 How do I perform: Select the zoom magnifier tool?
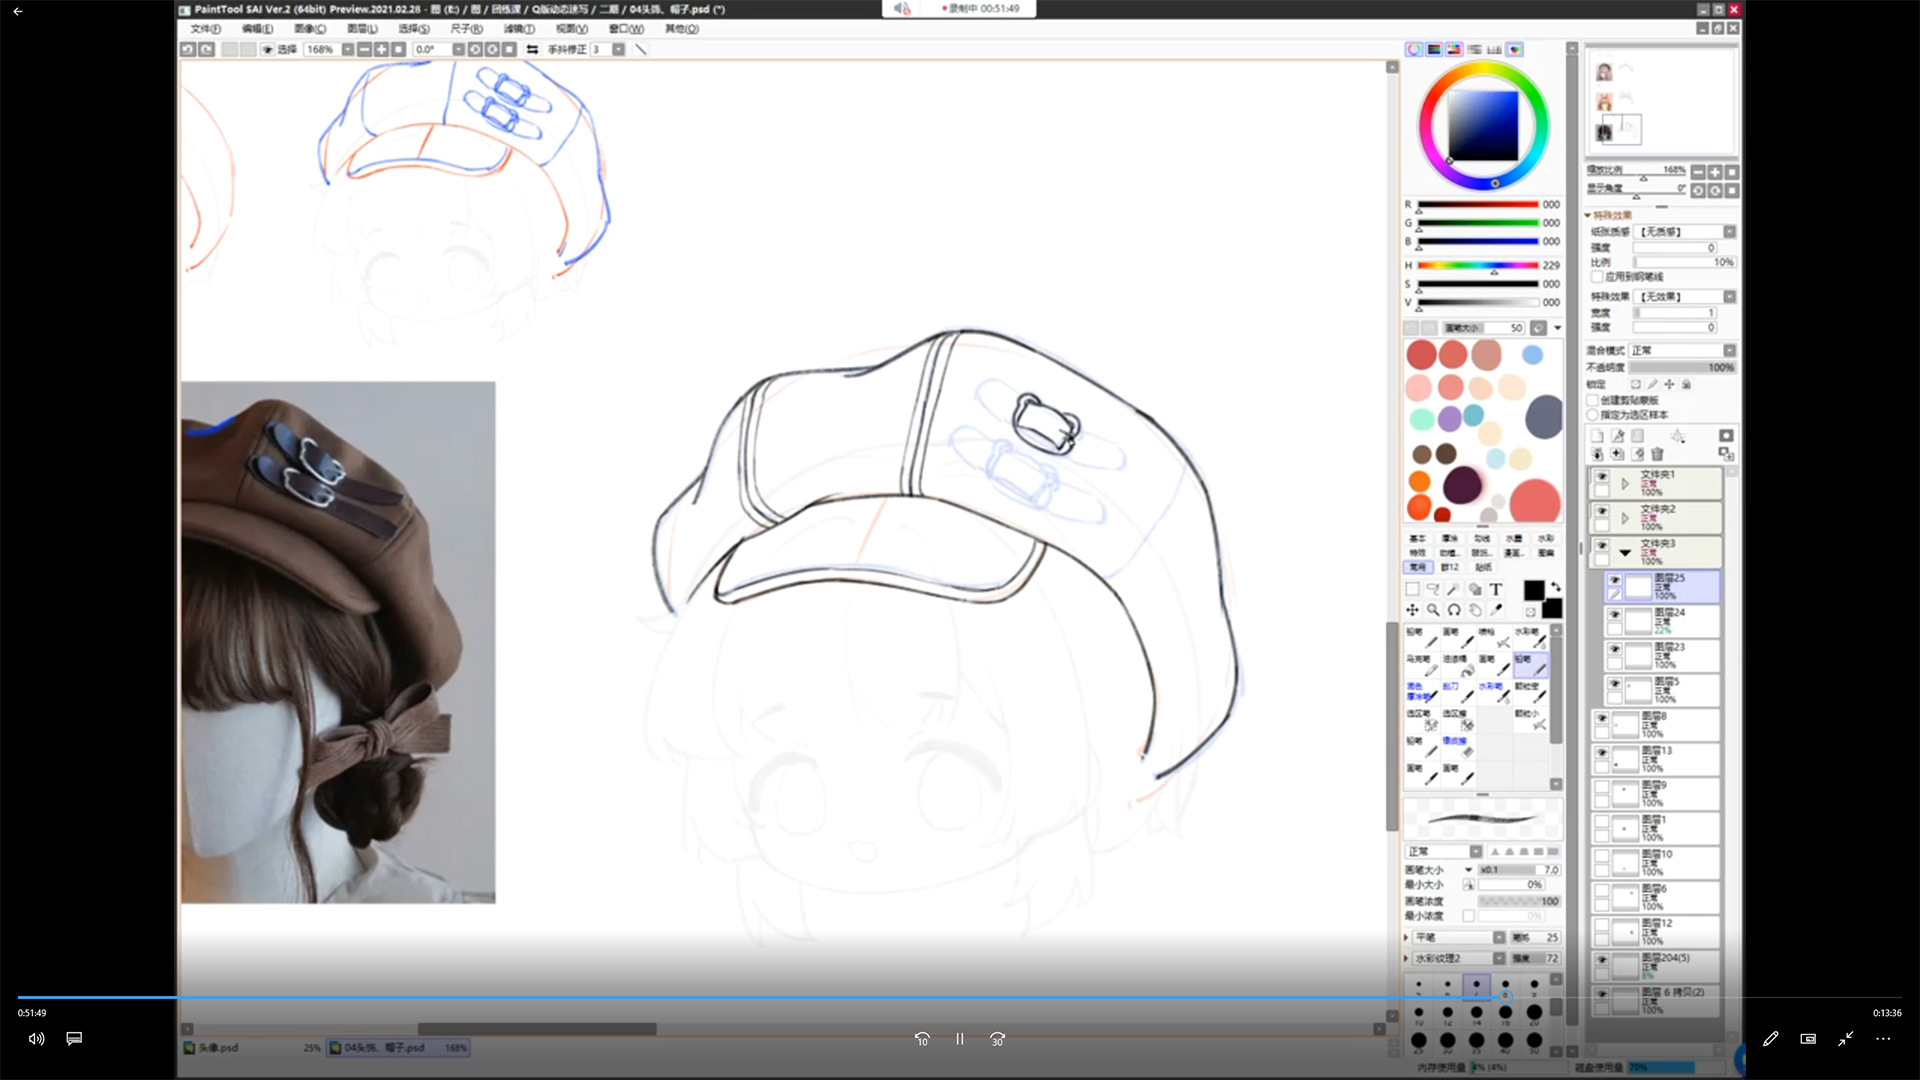[x=1433, y=610]
